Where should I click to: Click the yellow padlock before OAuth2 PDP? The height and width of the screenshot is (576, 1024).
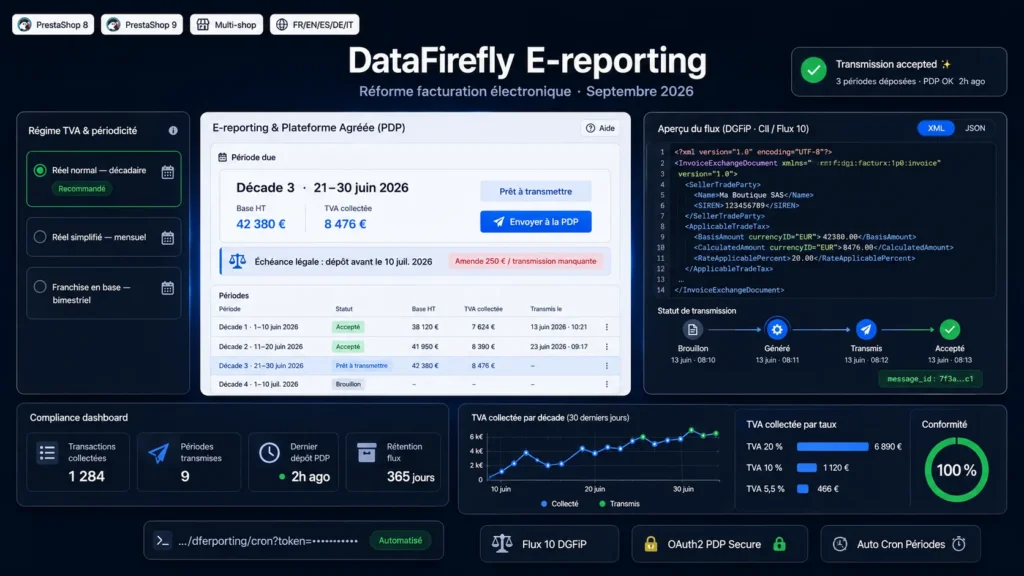click(x=650, y=544)
